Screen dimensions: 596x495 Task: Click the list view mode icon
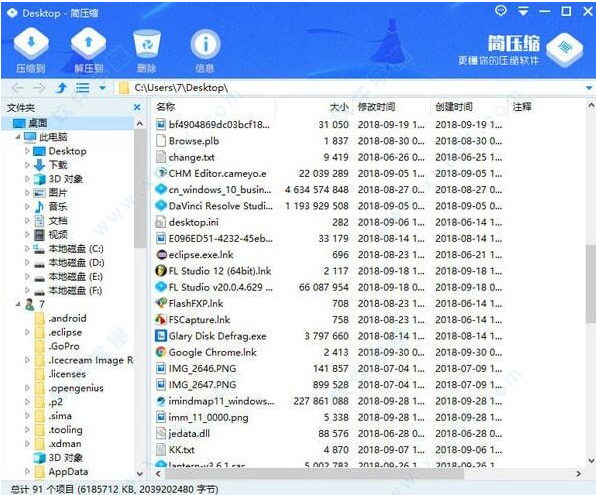(x=82, y=88)
